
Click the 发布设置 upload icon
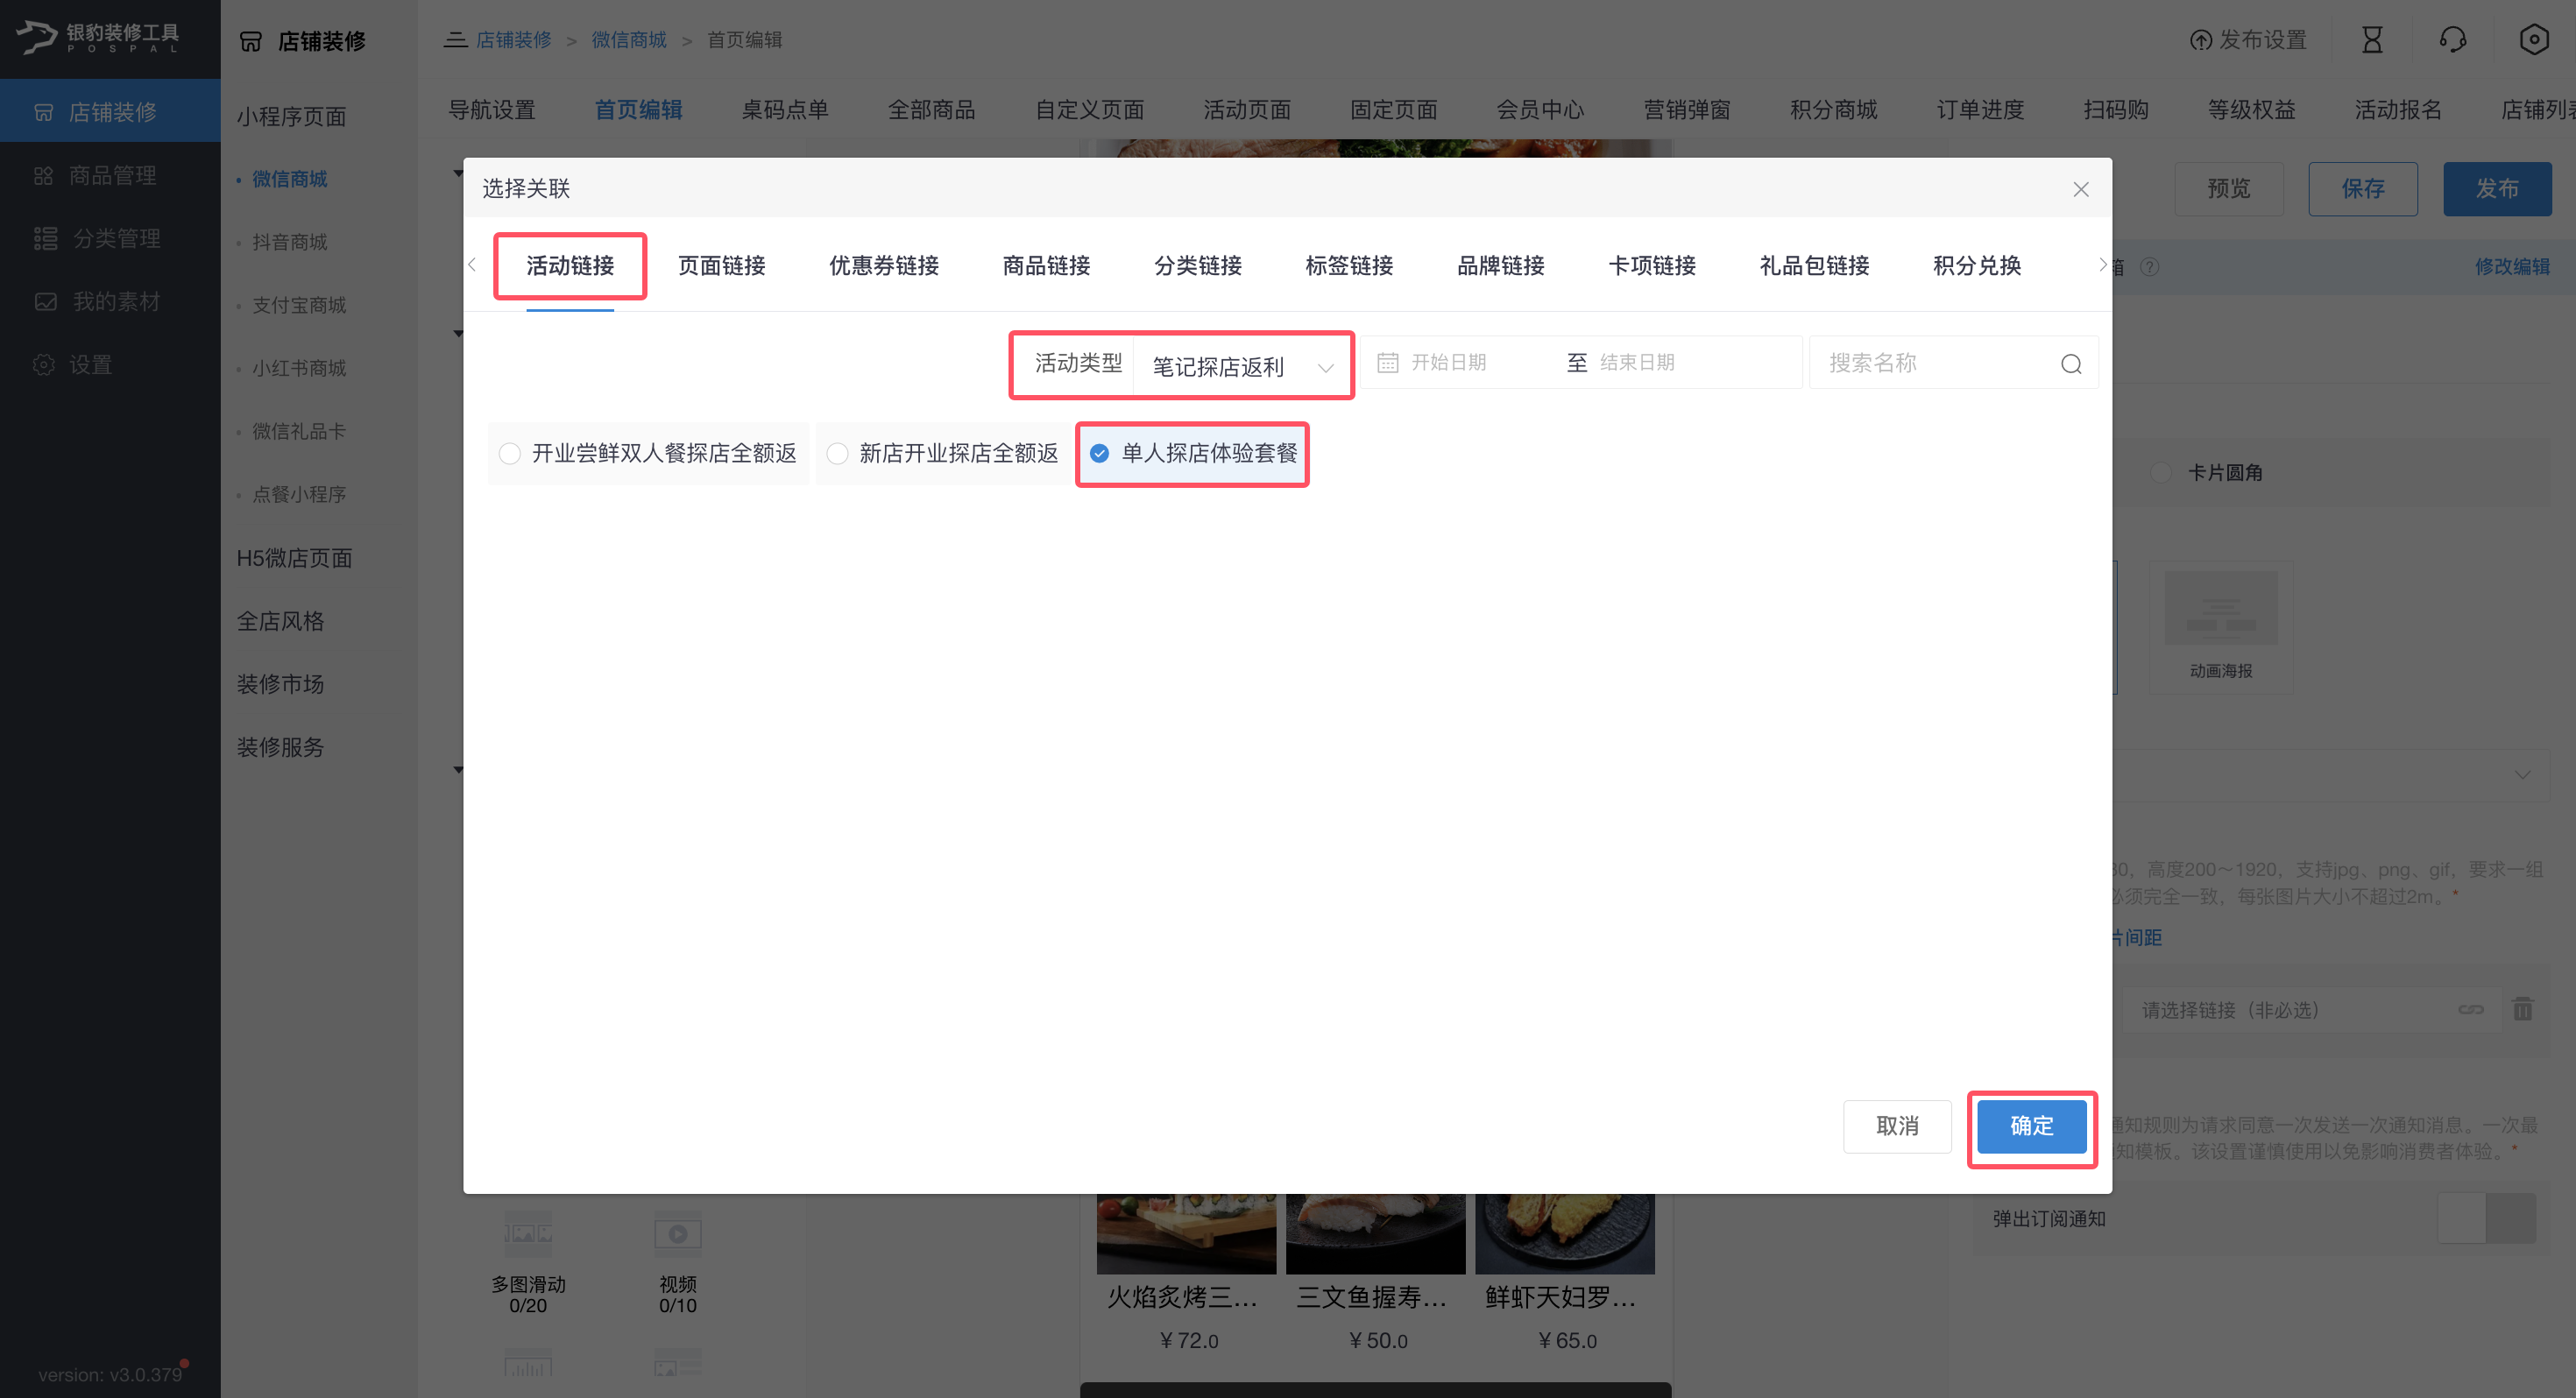[2200, 40]
